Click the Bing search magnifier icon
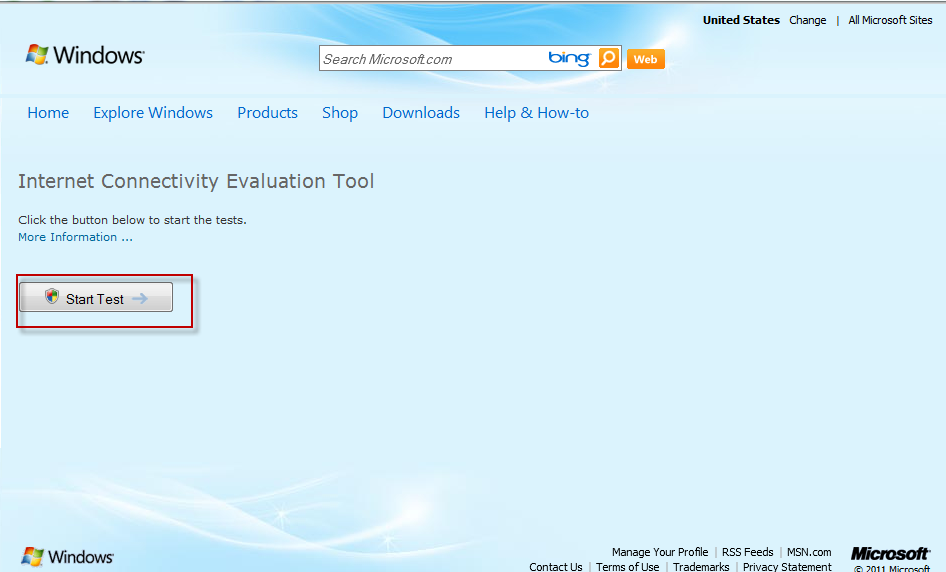This screenshot has width=946, height=572. (609, 59)
